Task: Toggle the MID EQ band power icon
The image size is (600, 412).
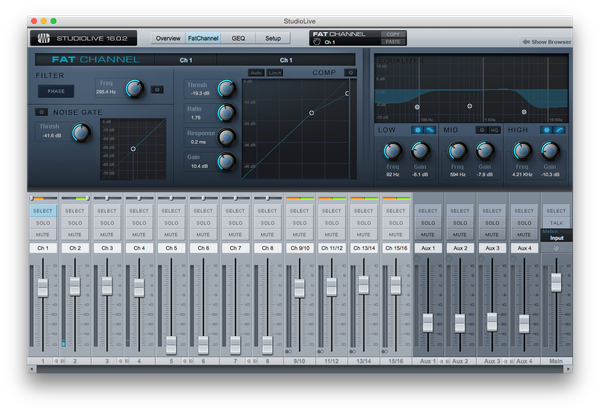Action: click(x=482, y=130)
